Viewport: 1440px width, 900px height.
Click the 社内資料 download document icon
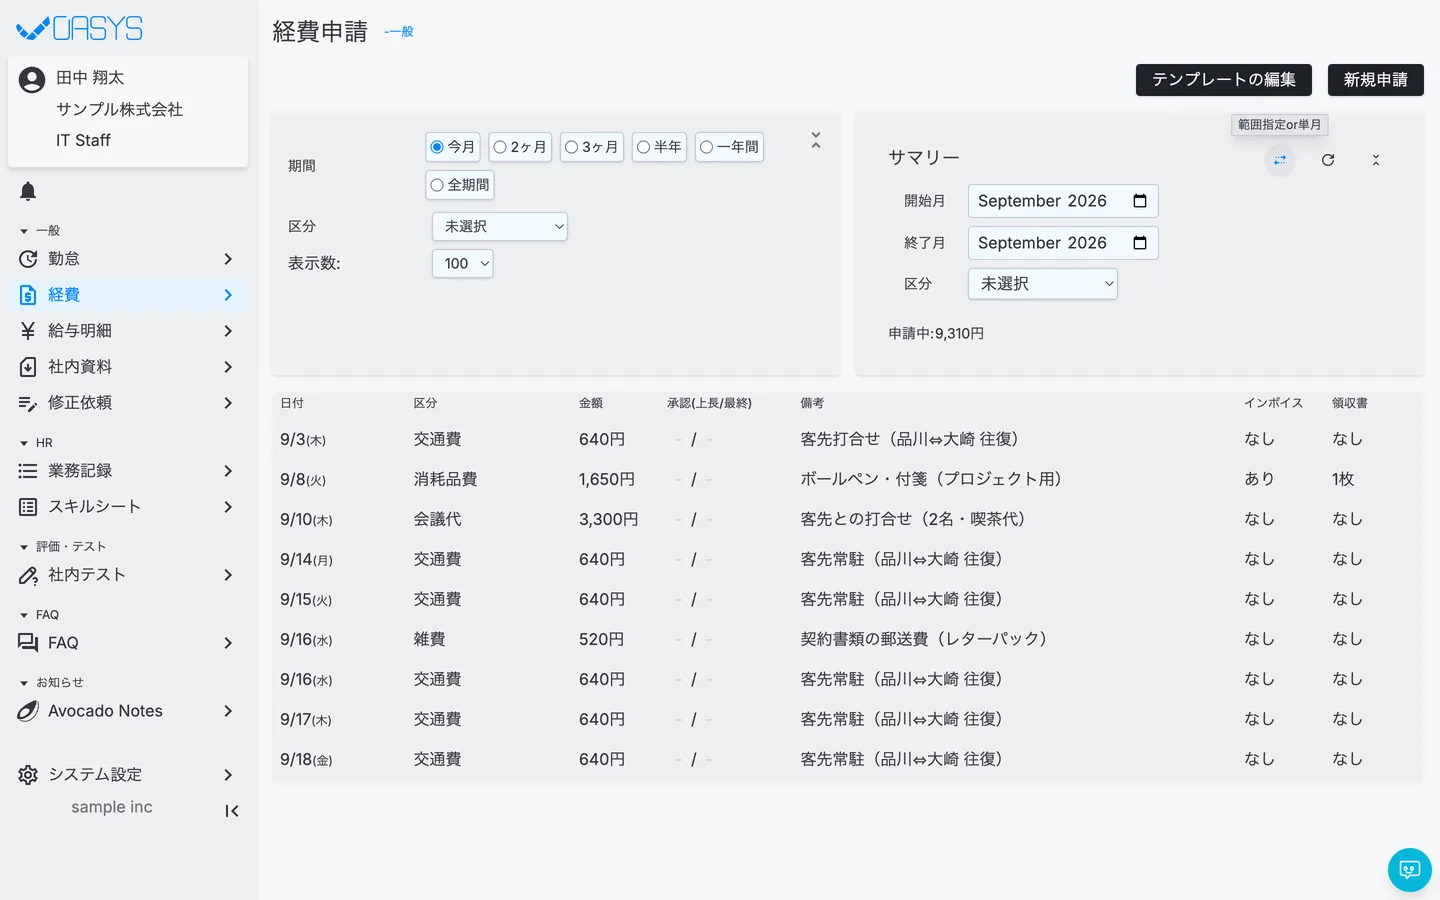[28, 367]
